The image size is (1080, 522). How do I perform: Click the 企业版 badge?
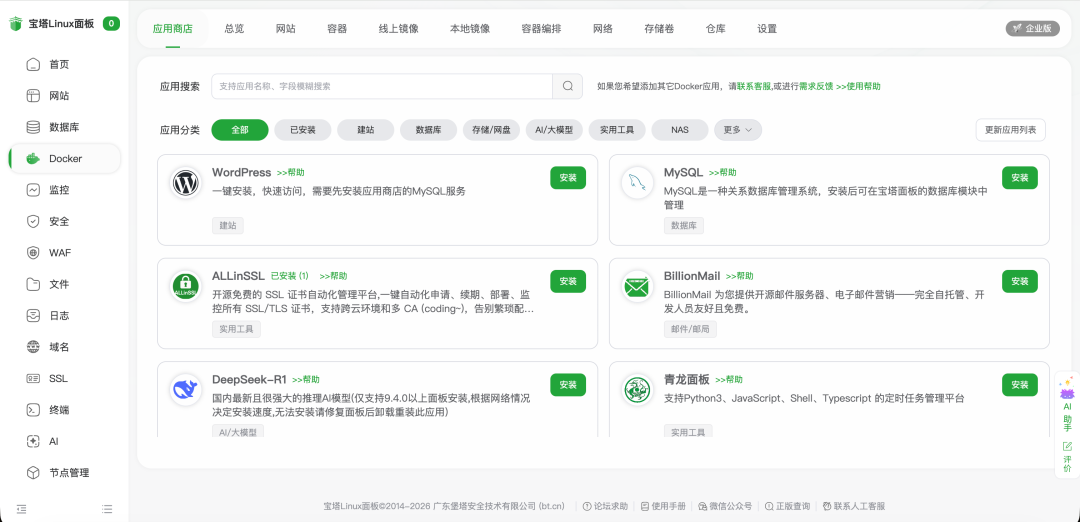pyautogui.click(x=1032, y=29)
